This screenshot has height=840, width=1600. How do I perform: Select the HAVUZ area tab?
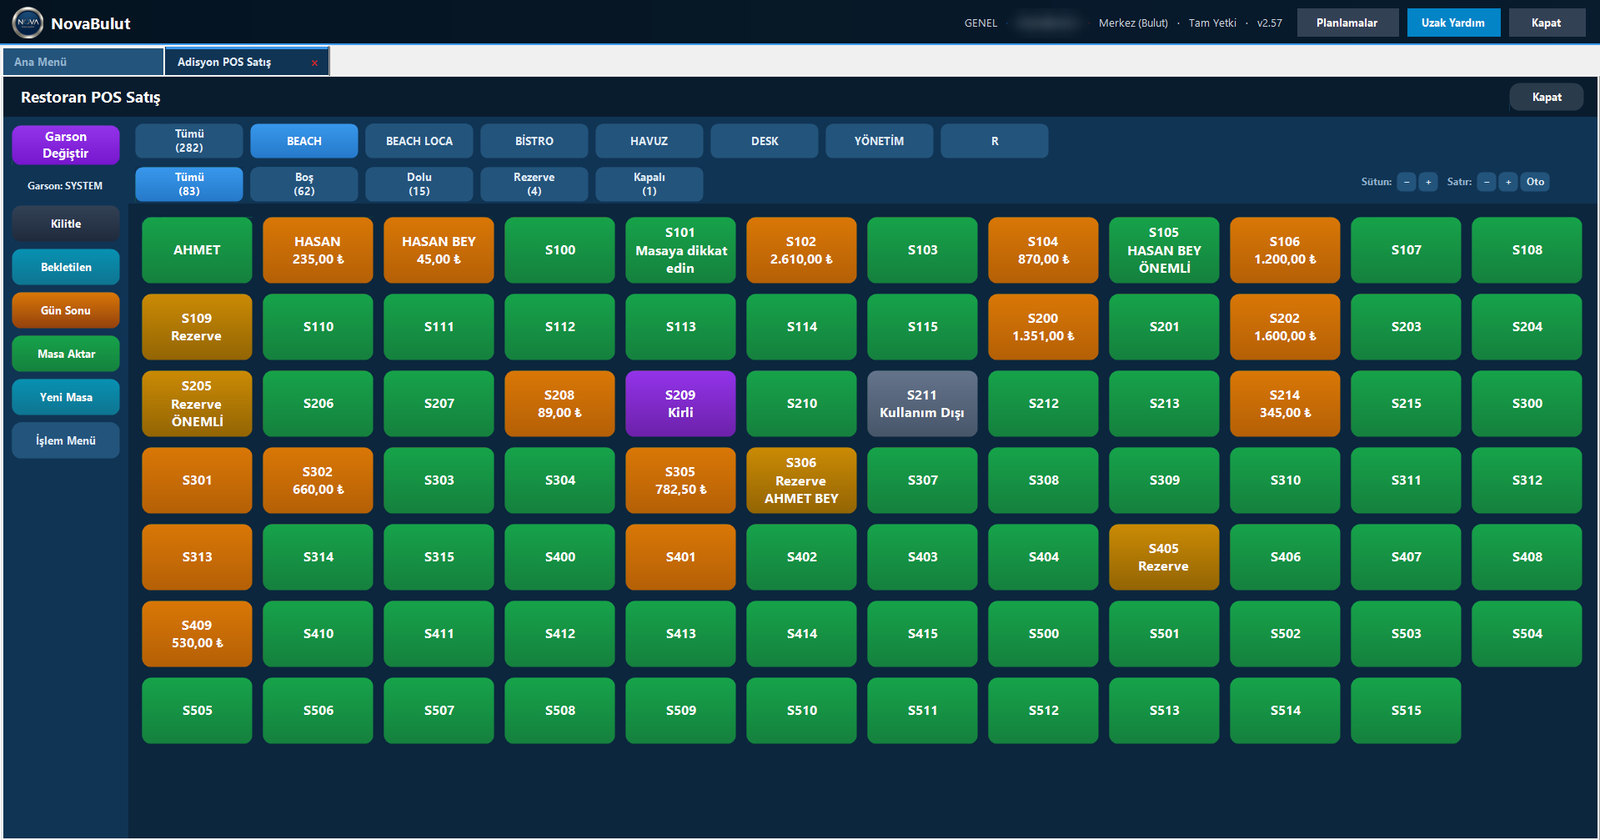[649, 141]
